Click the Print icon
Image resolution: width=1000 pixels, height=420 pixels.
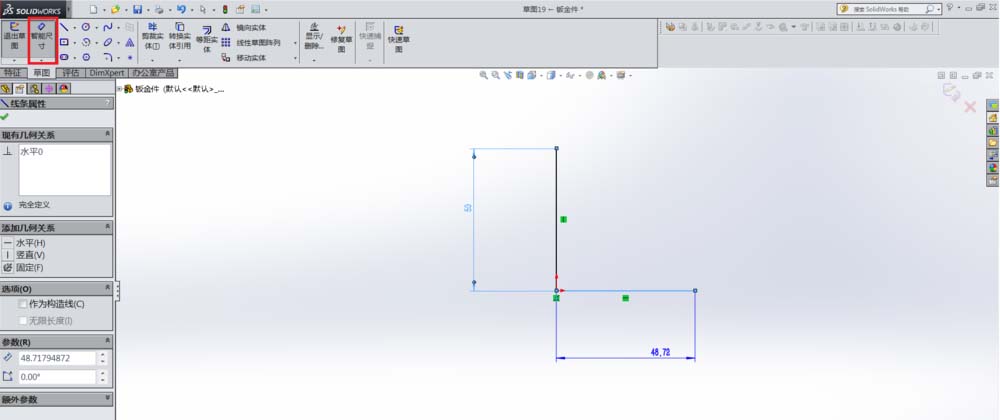click(x=159, y=10)
